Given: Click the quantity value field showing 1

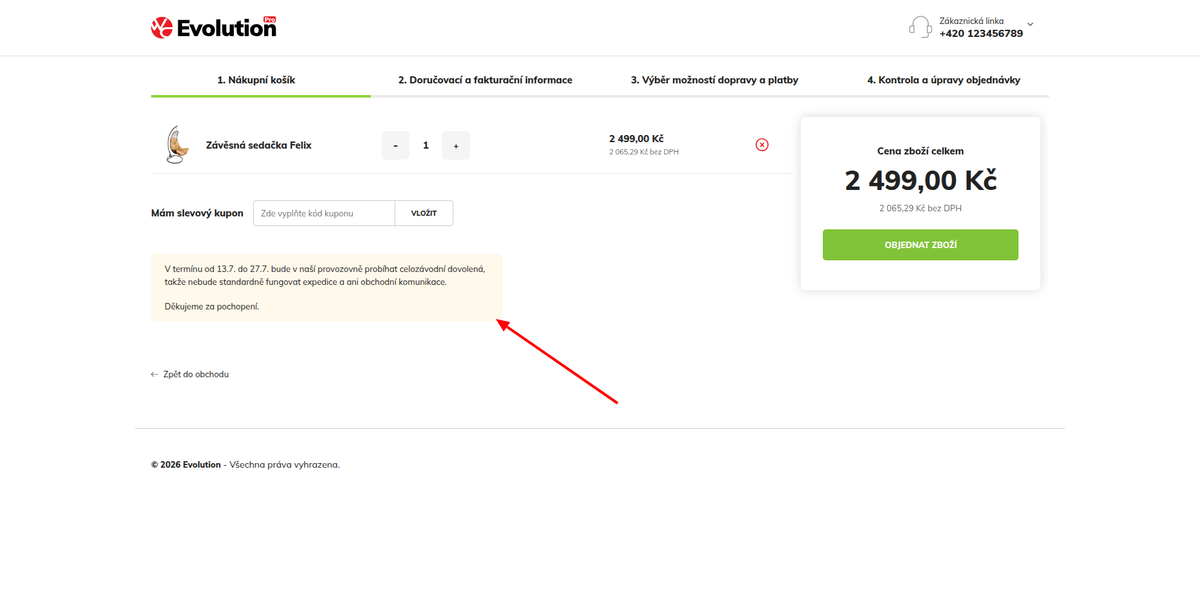Looking at the screenshot, I should tap(426, 145).
